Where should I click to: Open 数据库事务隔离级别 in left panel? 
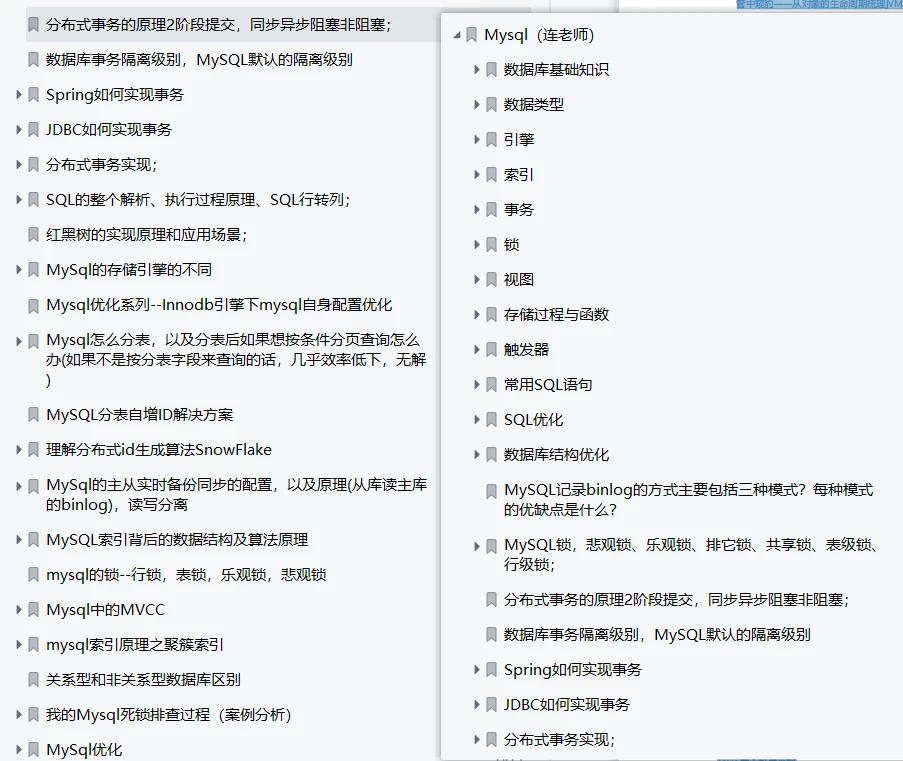199,60
